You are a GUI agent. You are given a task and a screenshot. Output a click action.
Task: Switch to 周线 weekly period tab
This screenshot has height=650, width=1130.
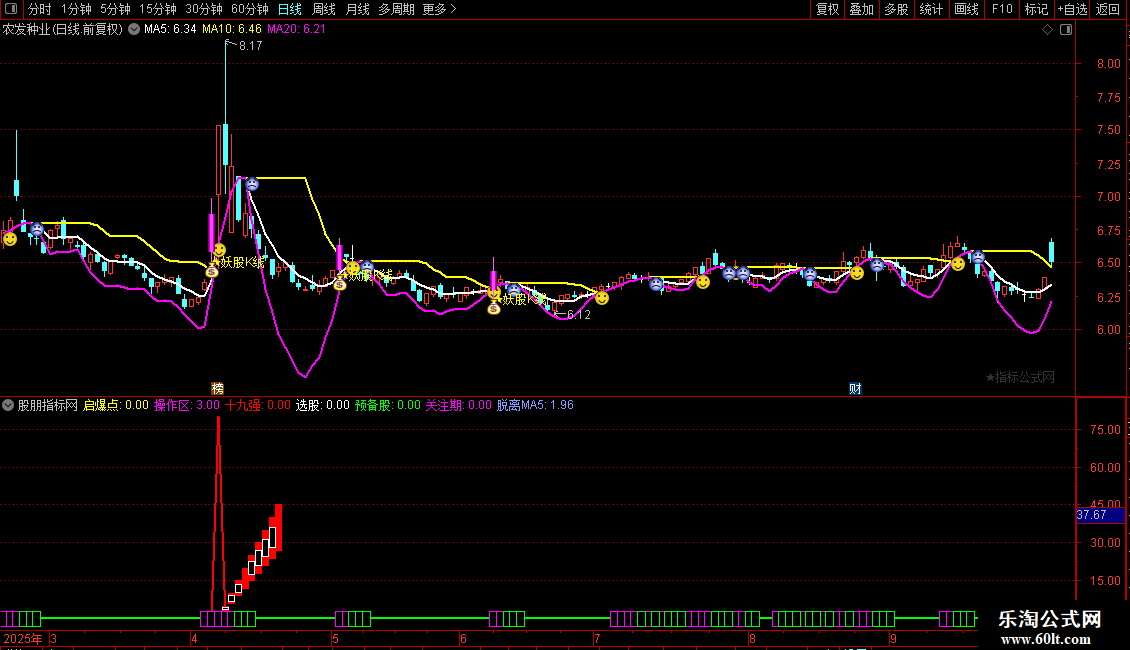[324, 9]
